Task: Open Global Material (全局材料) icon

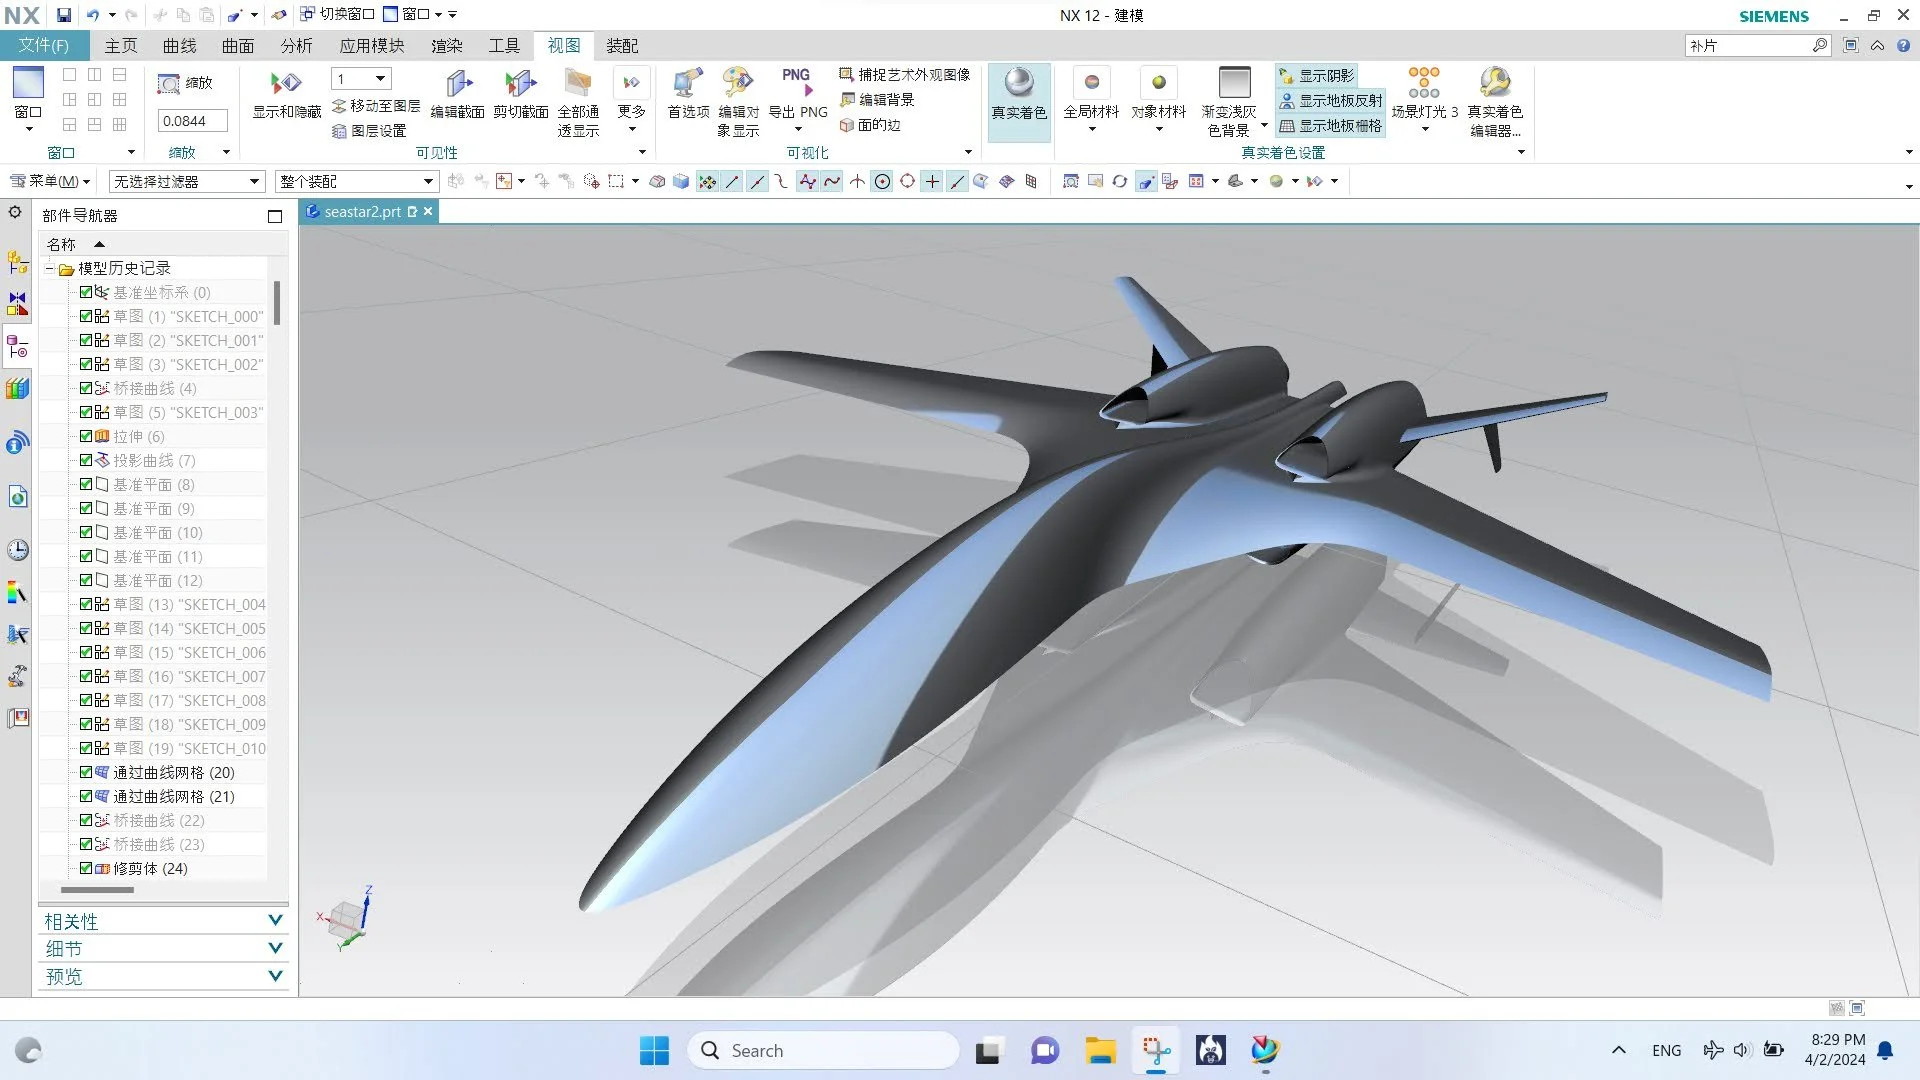Action: point(1091,84)
